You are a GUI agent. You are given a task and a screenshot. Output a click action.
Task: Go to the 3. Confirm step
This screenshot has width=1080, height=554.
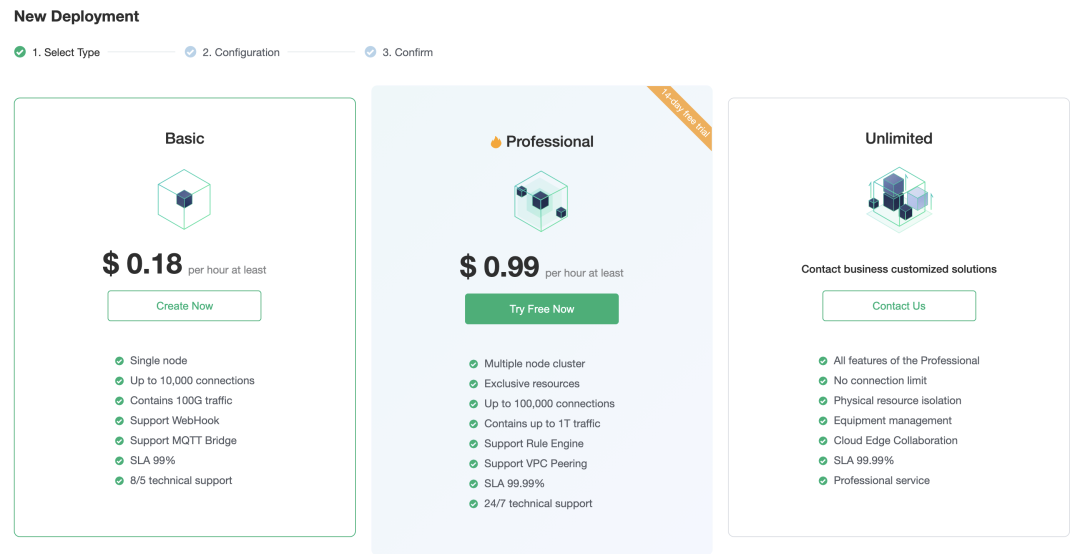point(407,52)
